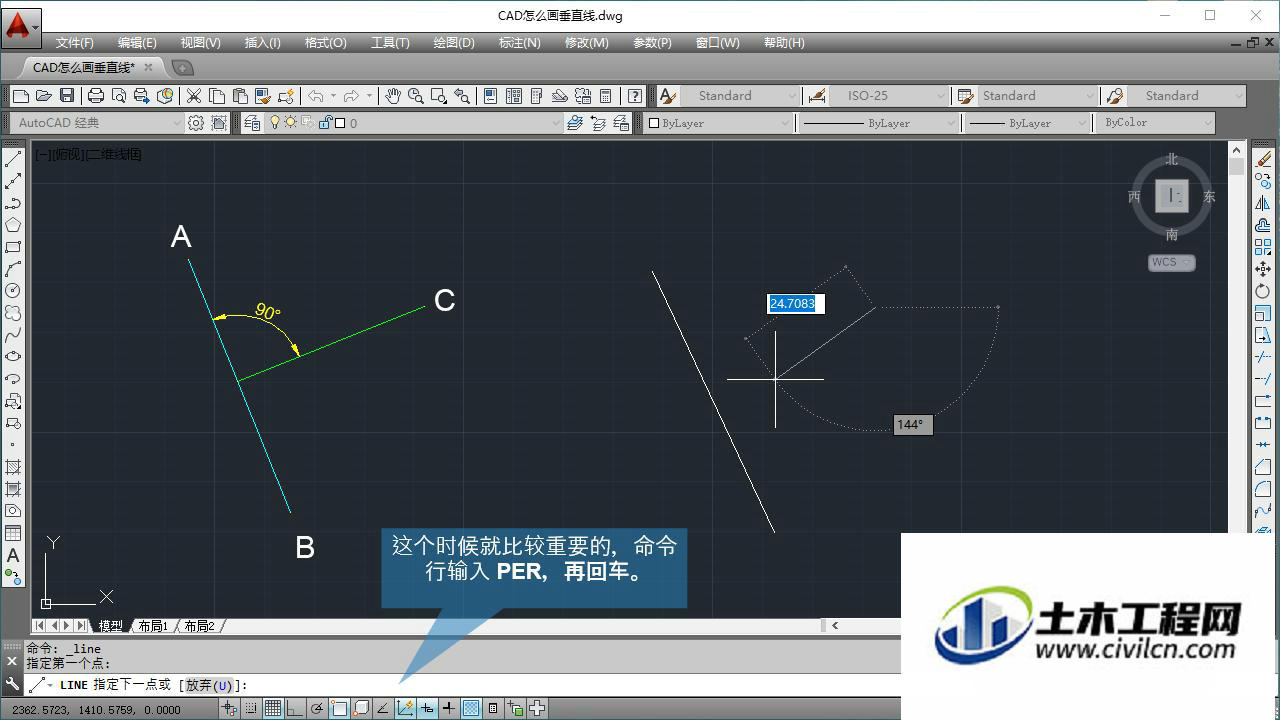This screenshot has height=720, width=1280.
Task: Toggle Grid Display in status bar
Action: click(273, 709)
